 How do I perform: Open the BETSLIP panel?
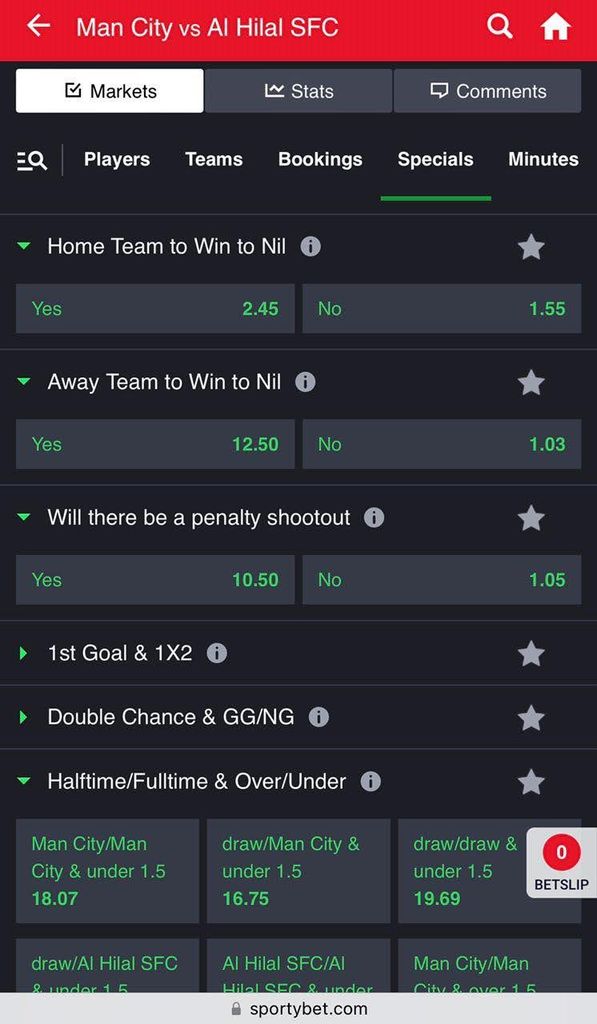[x=561, y=861]
